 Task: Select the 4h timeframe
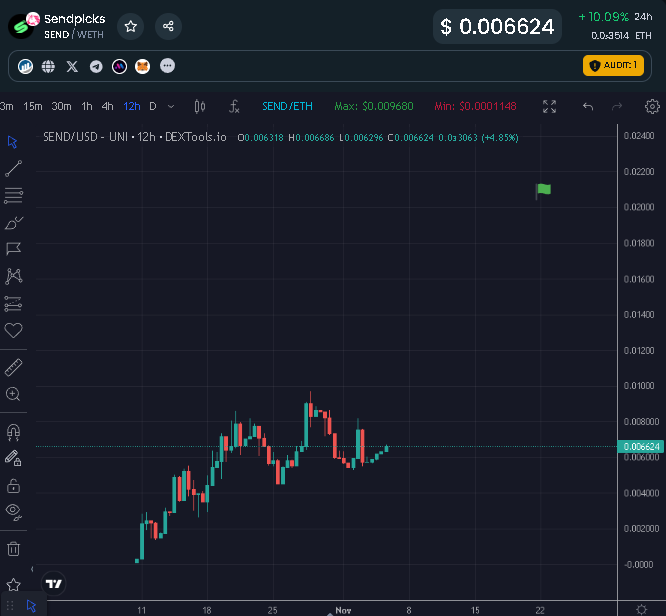(x=107, y=106)
